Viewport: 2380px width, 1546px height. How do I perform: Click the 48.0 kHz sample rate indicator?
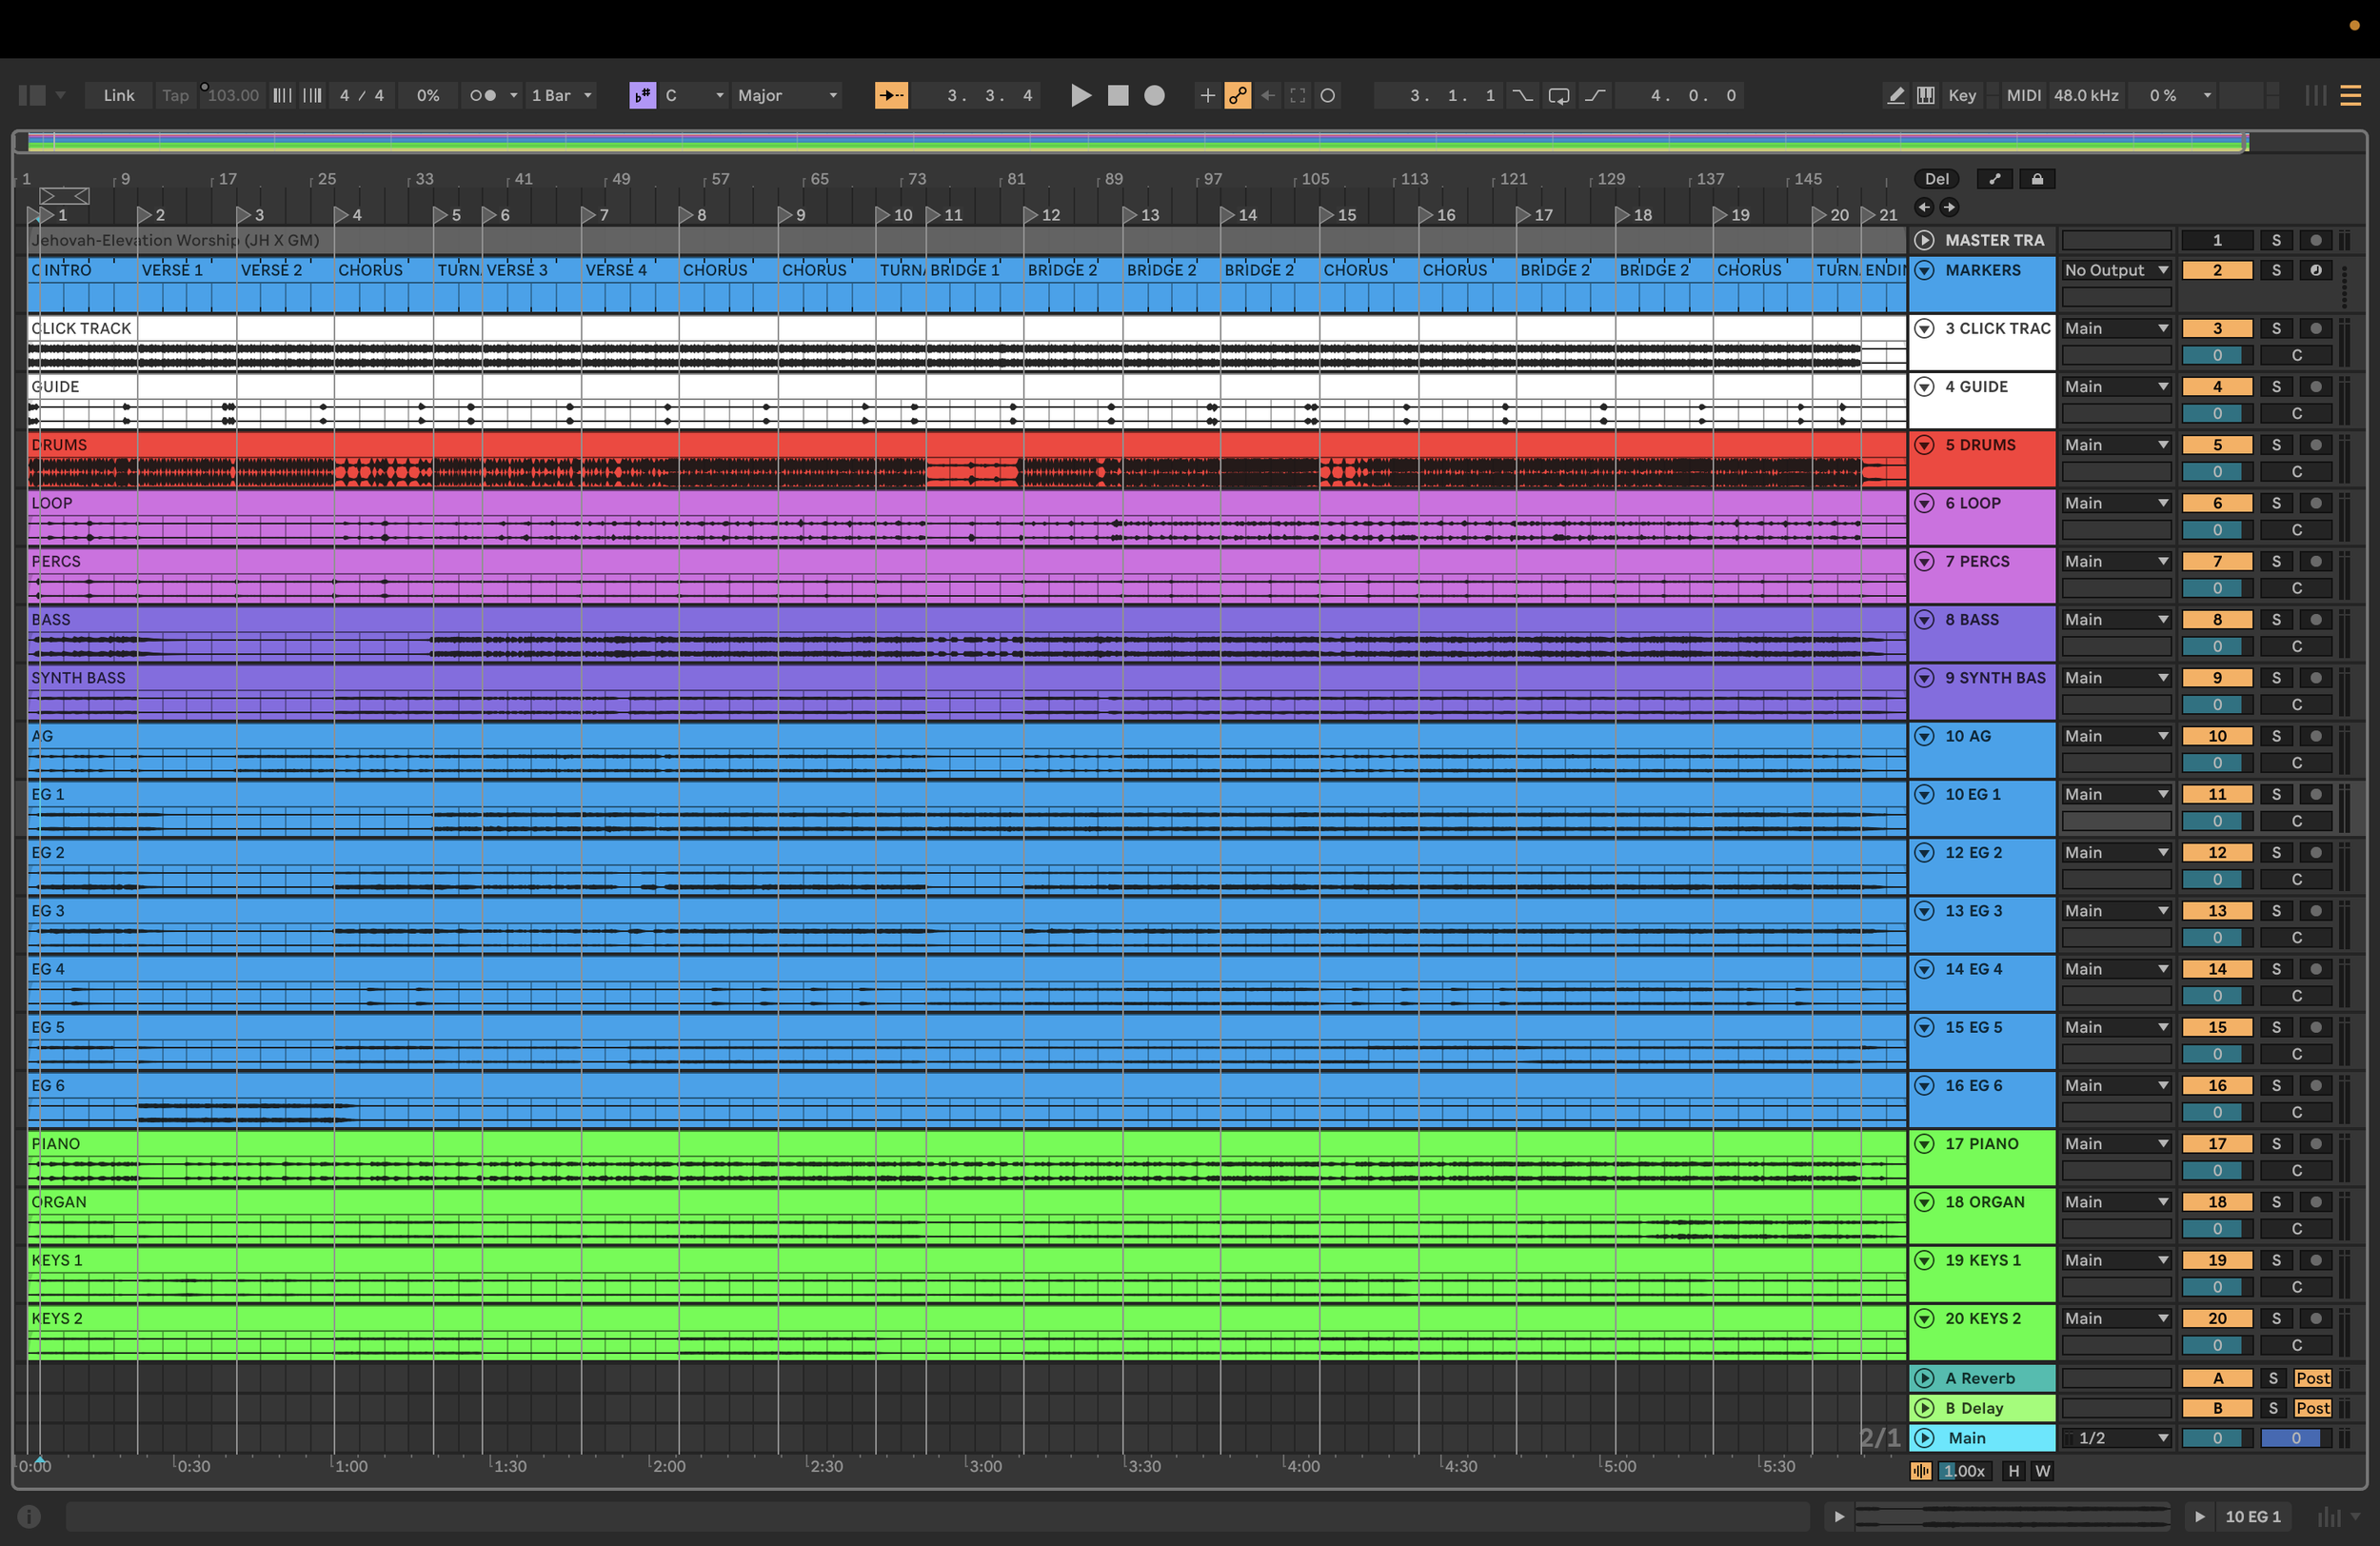point(2086,95)
